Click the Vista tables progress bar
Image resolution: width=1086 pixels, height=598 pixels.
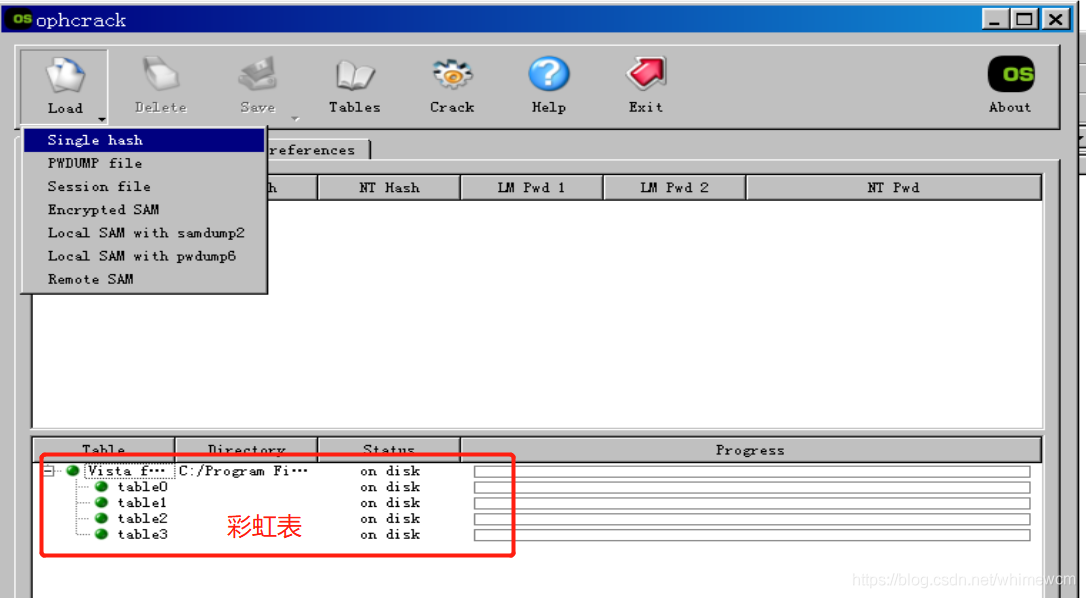click(x=752, y=472)
